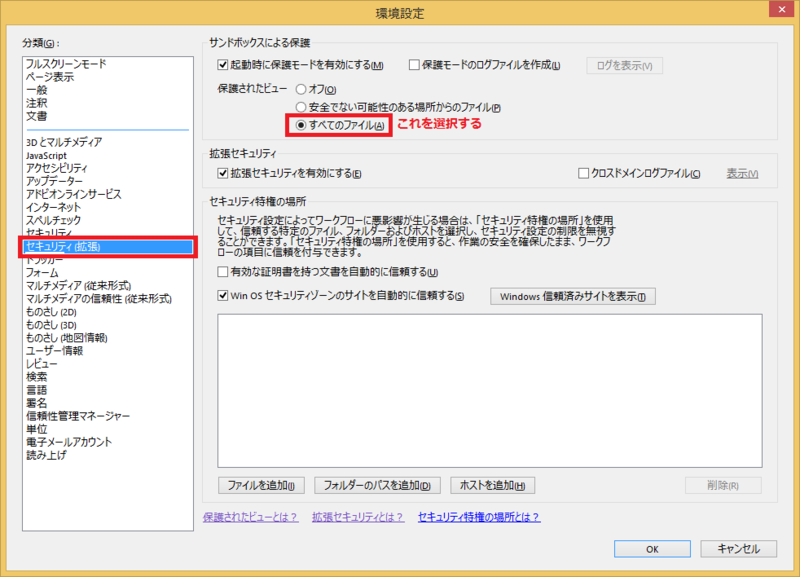800x577 pixels.
Task: Open 拡張セキュリティとは？ help link
Action: point(358,517)
